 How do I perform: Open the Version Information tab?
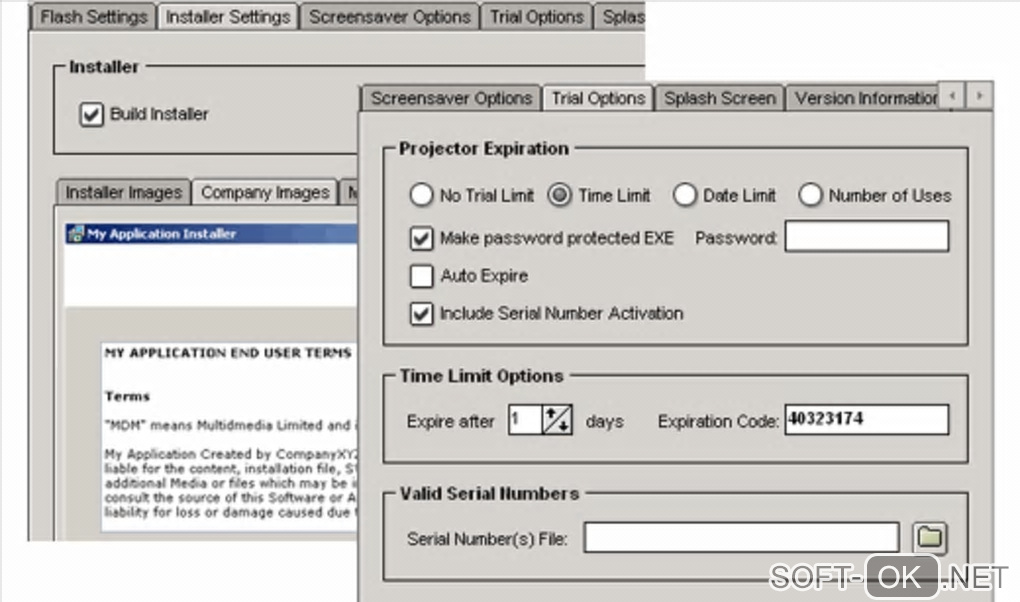(x=864, y=98)
